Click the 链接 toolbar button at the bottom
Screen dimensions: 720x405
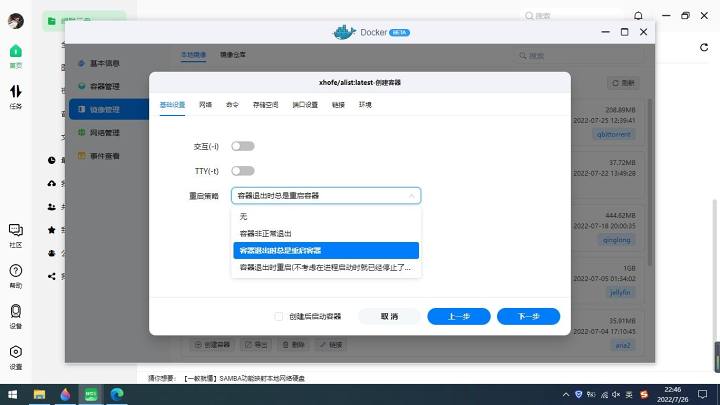point(331,344)
